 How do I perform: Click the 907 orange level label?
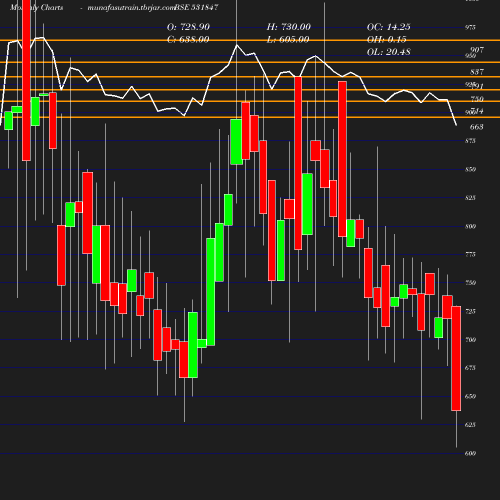point(477,50)
